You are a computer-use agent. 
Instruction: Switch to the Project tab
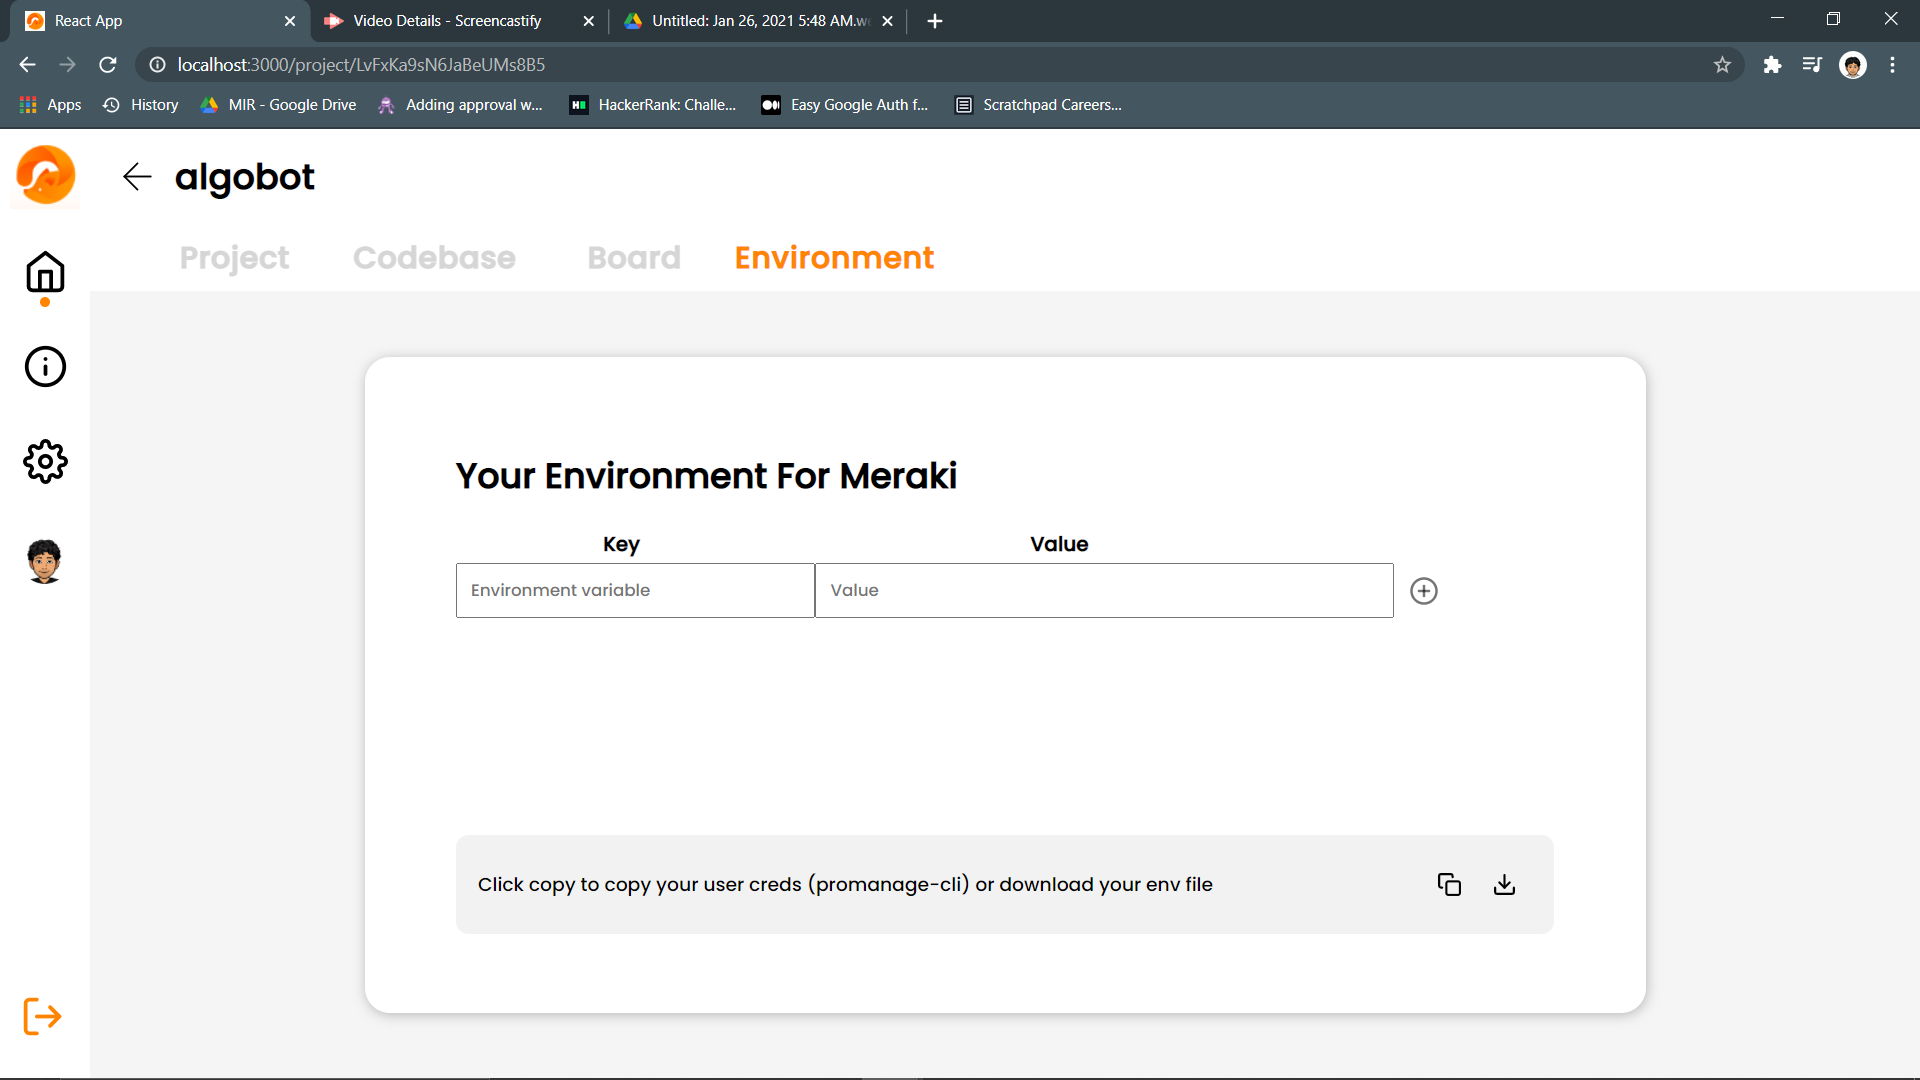[234, 258]
